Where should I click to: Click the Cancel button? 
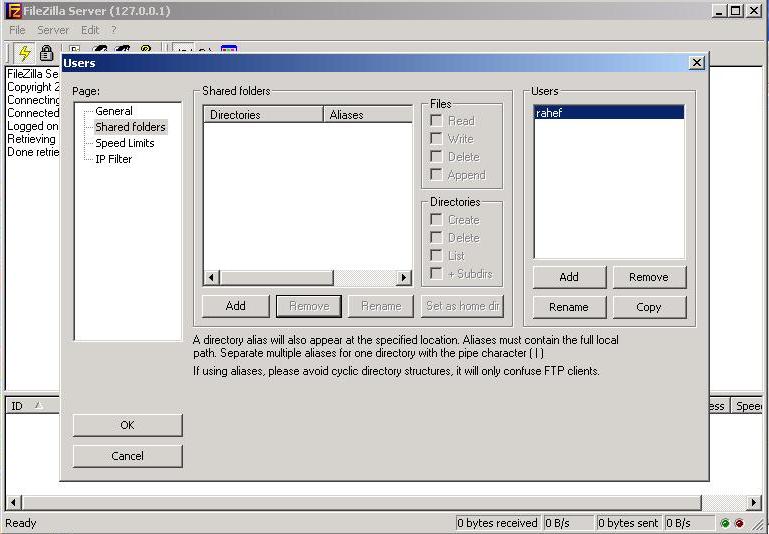coord(128,456)
